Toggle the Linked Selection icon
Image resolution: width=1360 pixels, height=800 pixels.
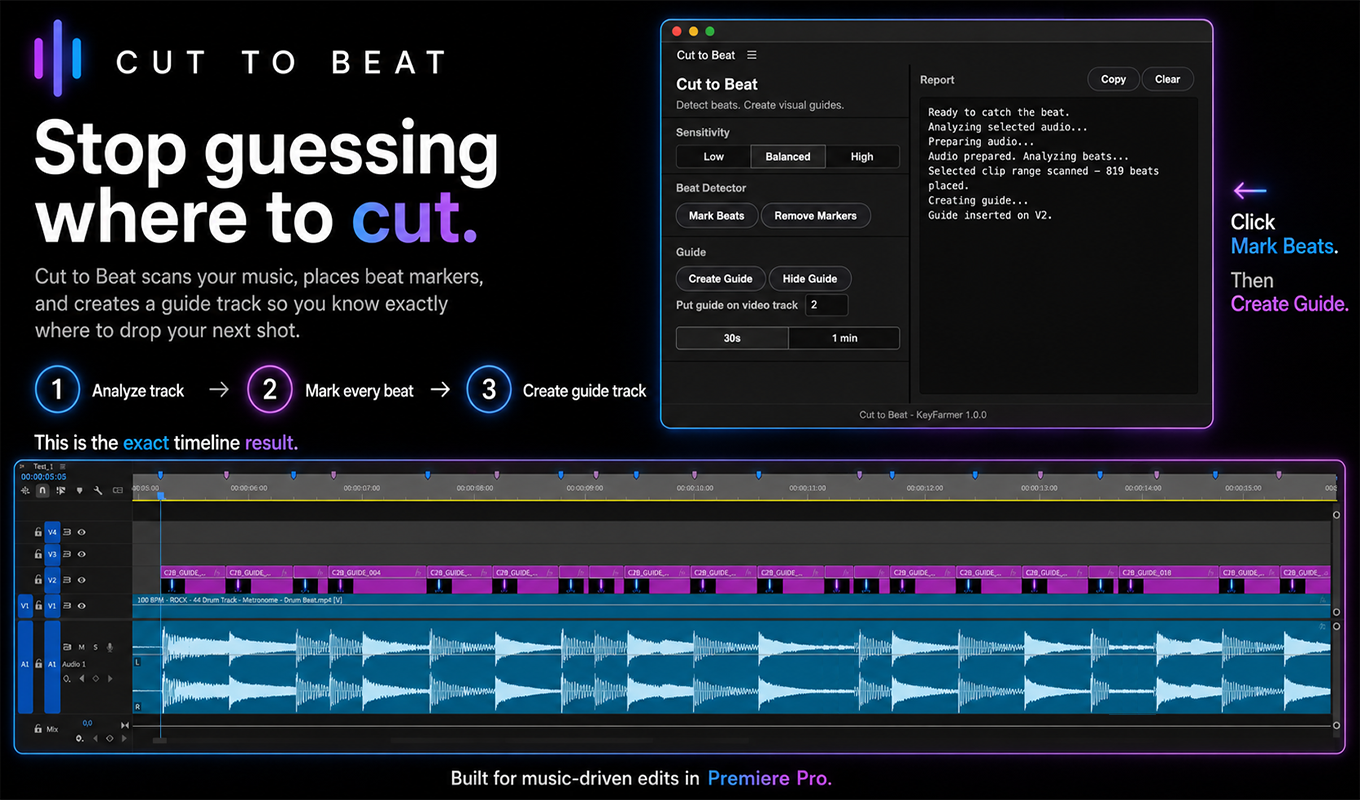point(61,490)
